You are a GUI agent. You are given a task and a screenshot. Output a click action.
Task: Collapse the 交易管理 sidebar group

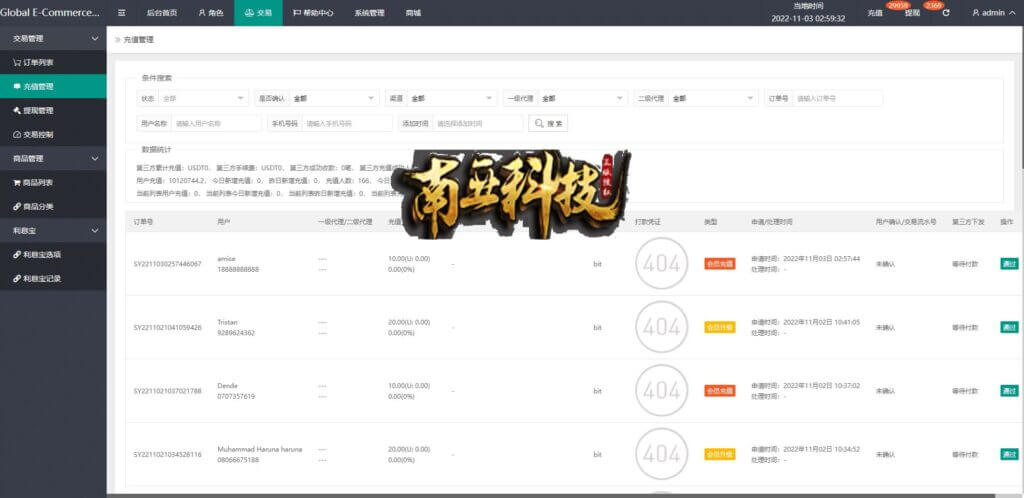point(53,39)
